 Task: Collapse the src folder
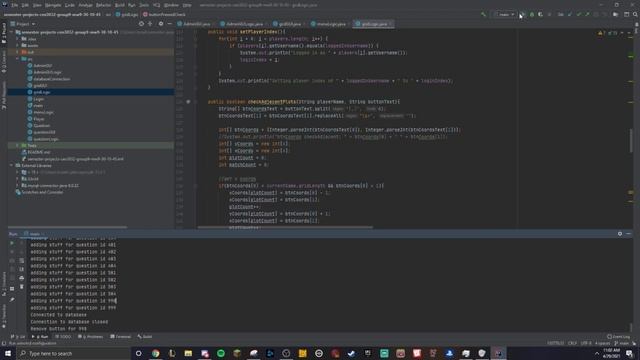click(18, 59)
